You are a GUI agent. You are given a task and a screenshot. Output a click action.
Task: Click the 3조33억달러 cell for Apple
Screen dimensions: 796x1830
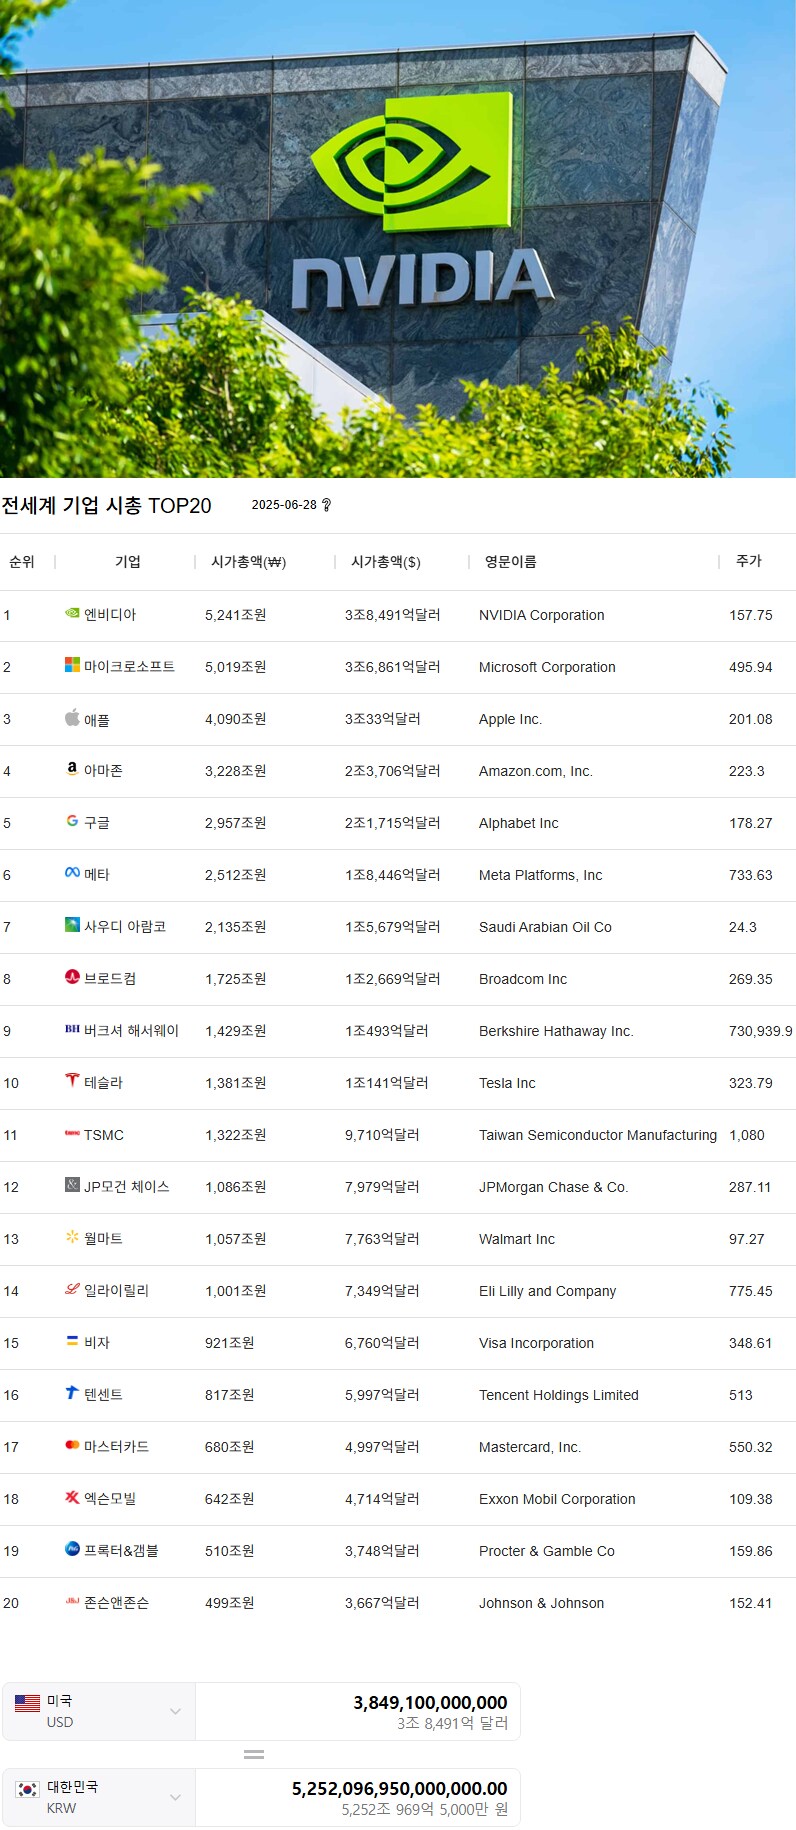pos(383,719)
